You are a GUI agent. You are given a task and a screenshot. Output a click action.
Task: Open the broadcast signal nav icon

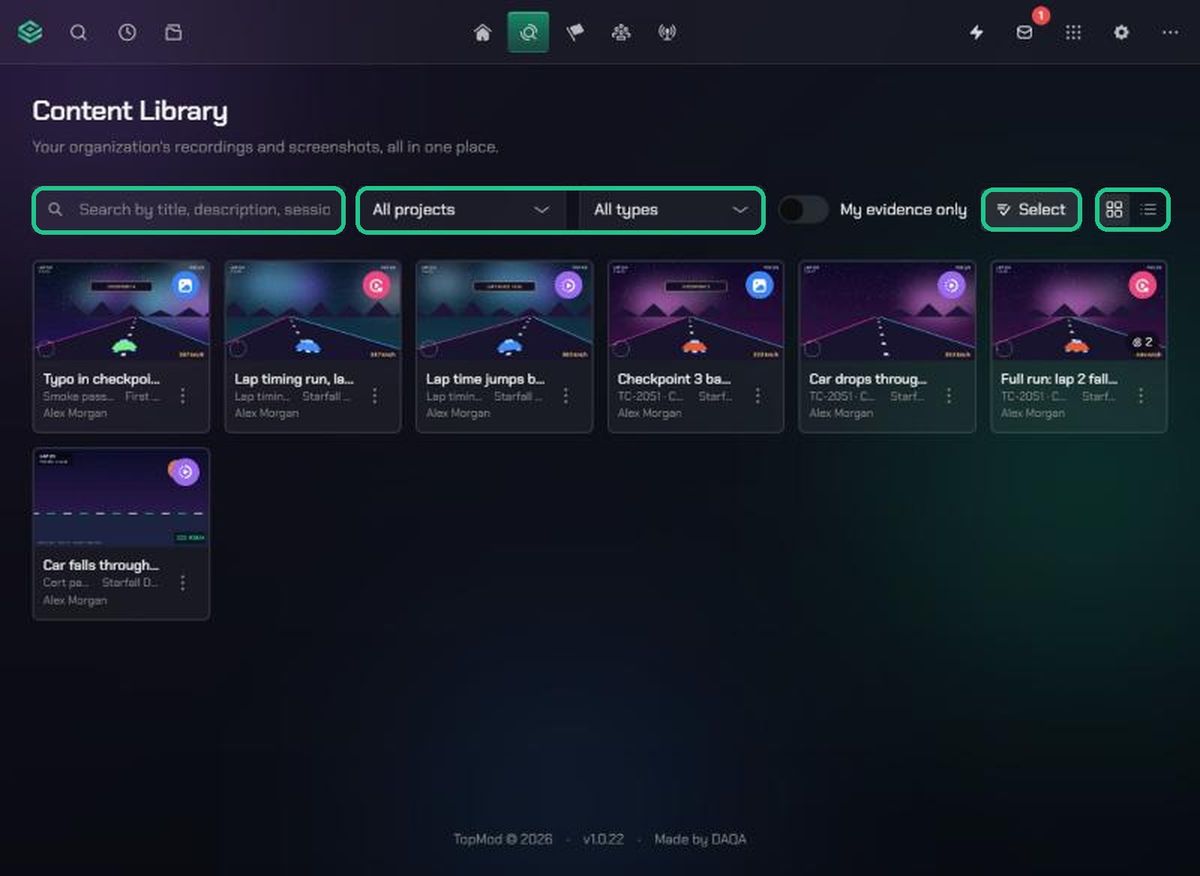pos(667,32)
